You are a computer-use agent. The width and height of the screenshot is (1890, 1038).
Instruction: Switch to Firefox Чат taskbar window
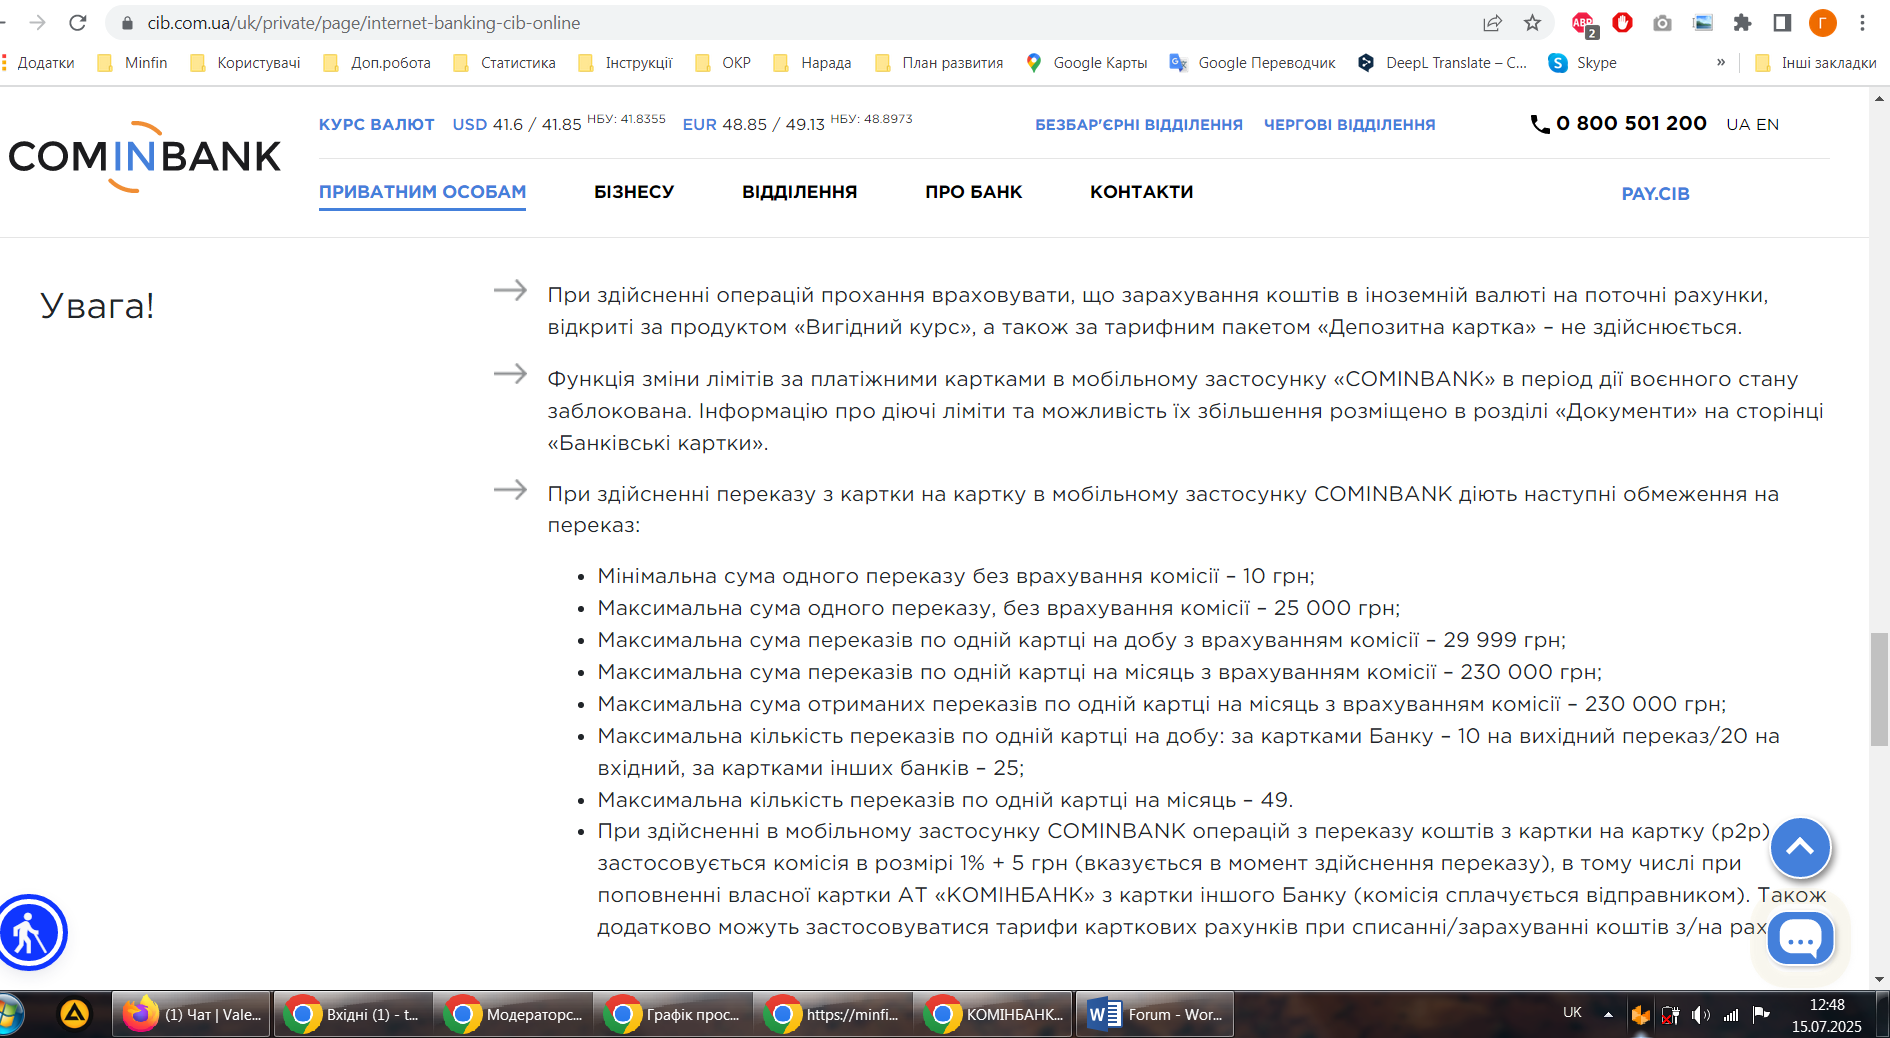[191, 1014]
